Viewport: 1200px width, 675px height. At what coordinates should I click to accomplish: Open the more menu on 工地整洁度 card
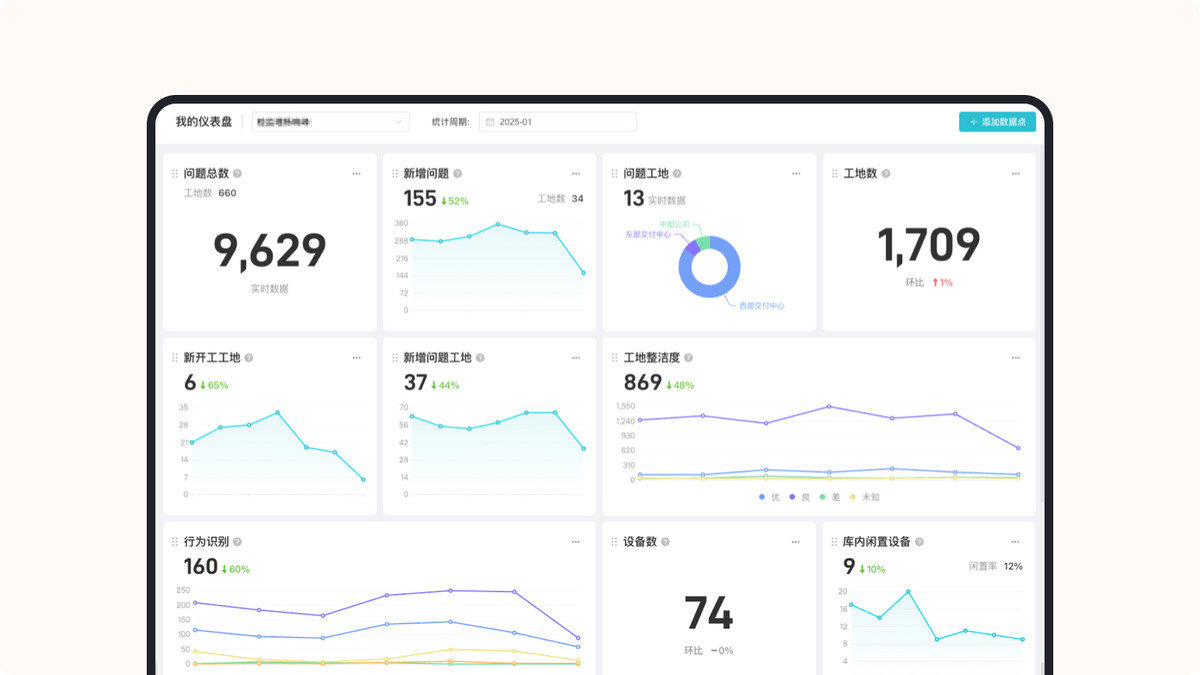click(x=1016, y=357)
